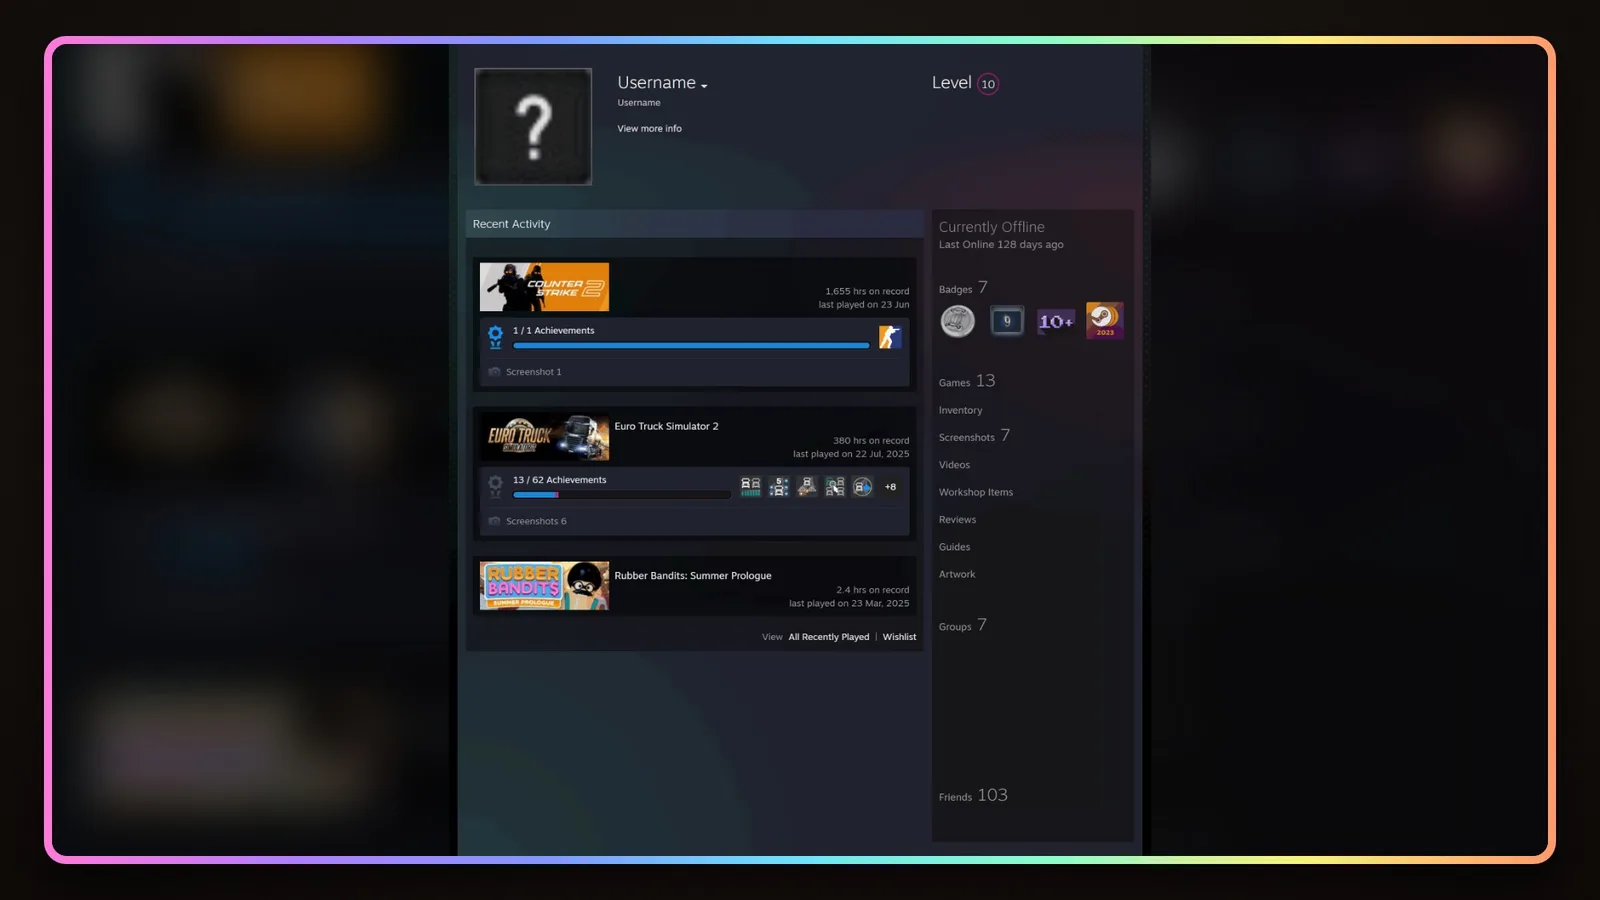Open Rubber Bandits: Summer Prologue title
This screenshot has width=1600, height=900.
point(692,576)
